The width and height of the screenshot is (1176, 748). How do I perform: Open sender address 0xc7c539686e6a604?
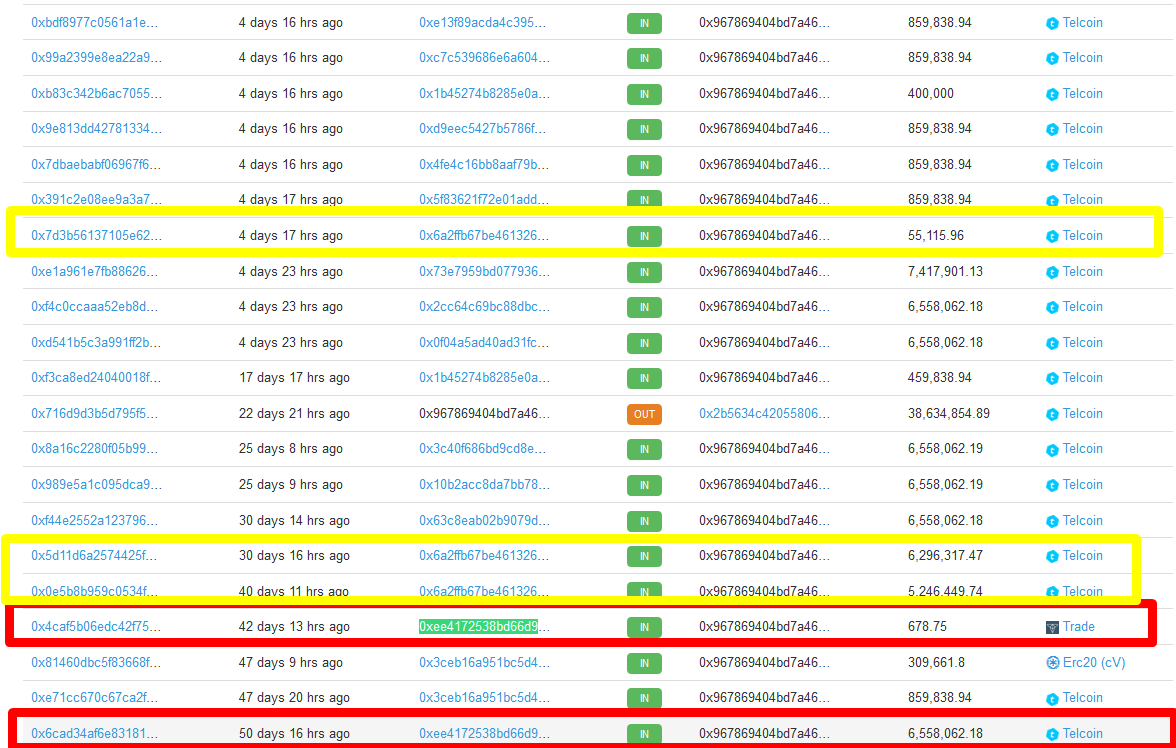click(484, 58)
